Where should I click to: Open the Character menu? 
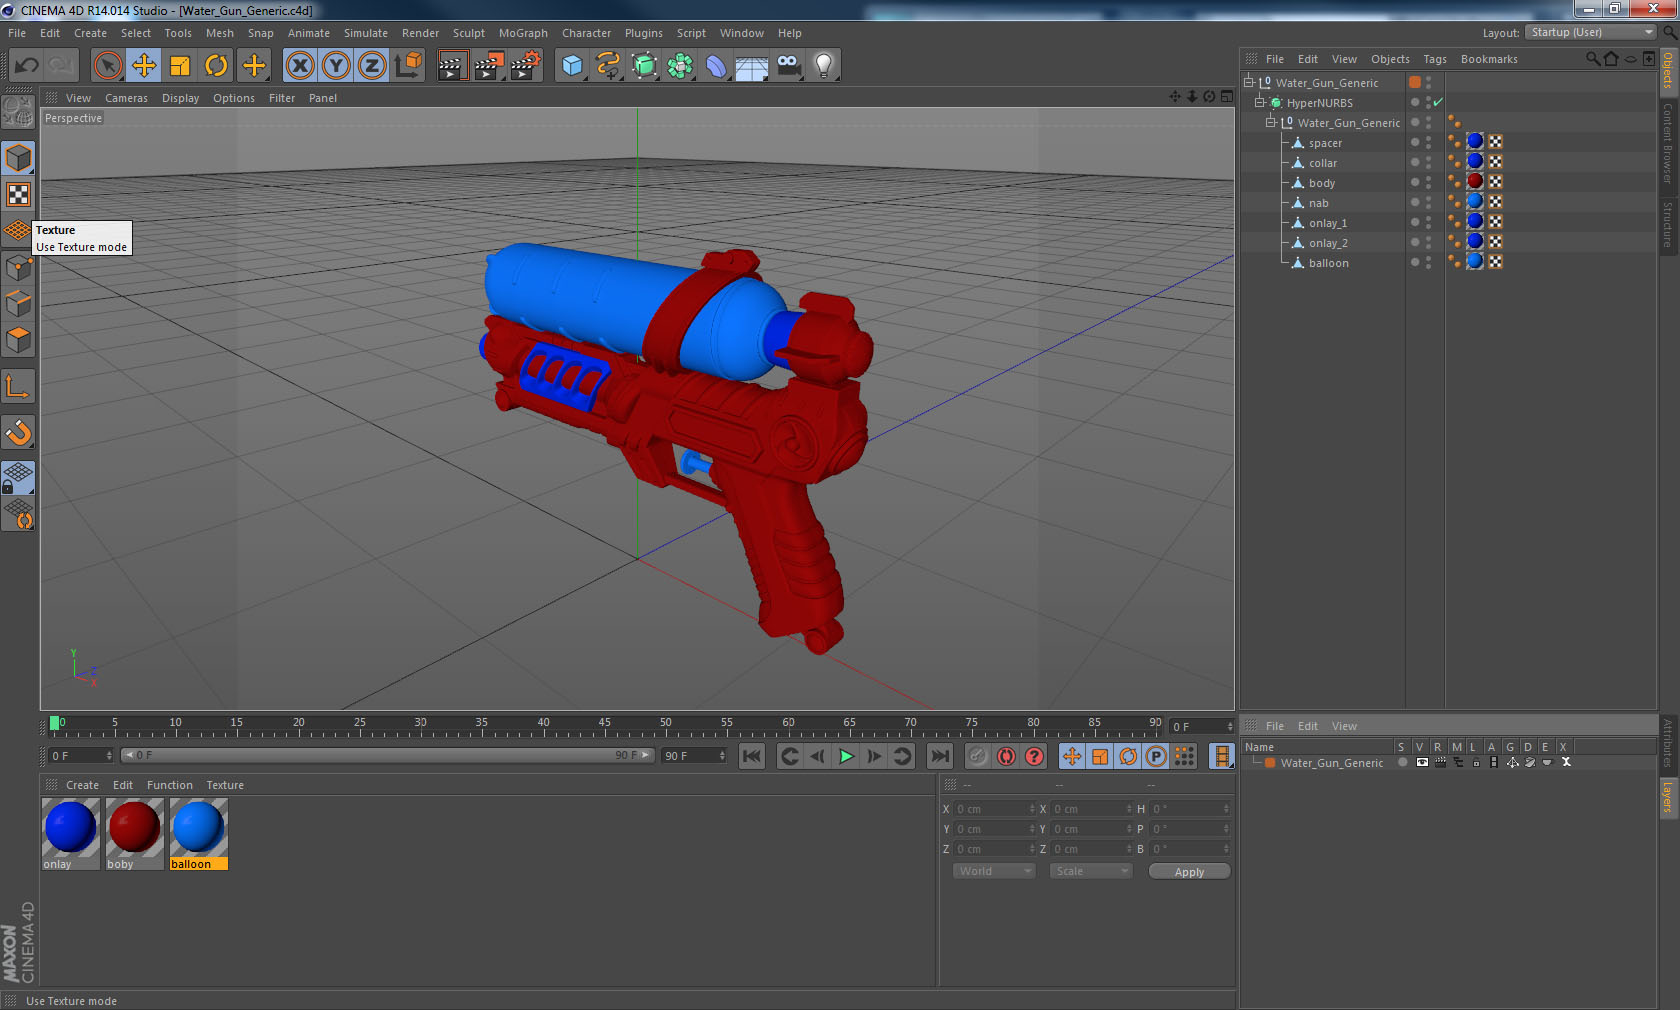[586, 33]
